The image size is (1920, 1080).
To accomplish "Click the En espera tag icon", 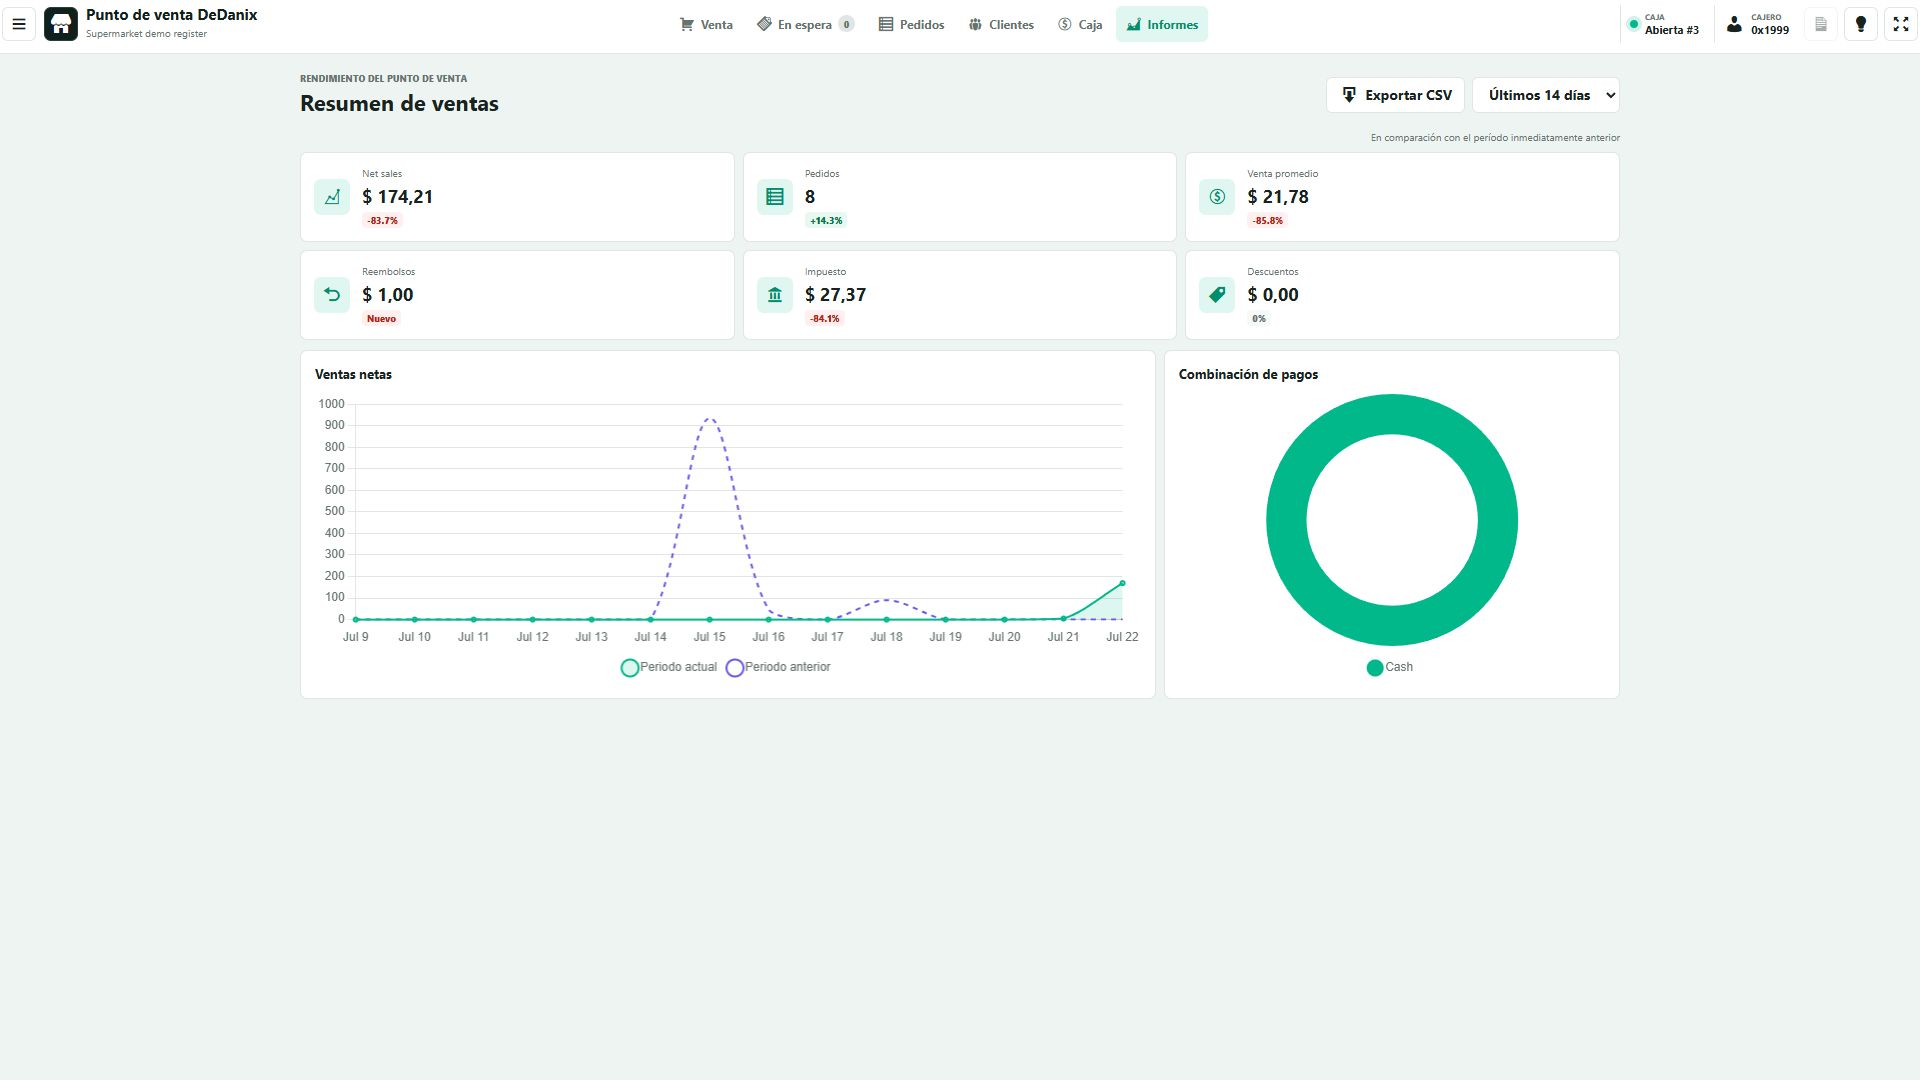I will [x=764, y=24].
